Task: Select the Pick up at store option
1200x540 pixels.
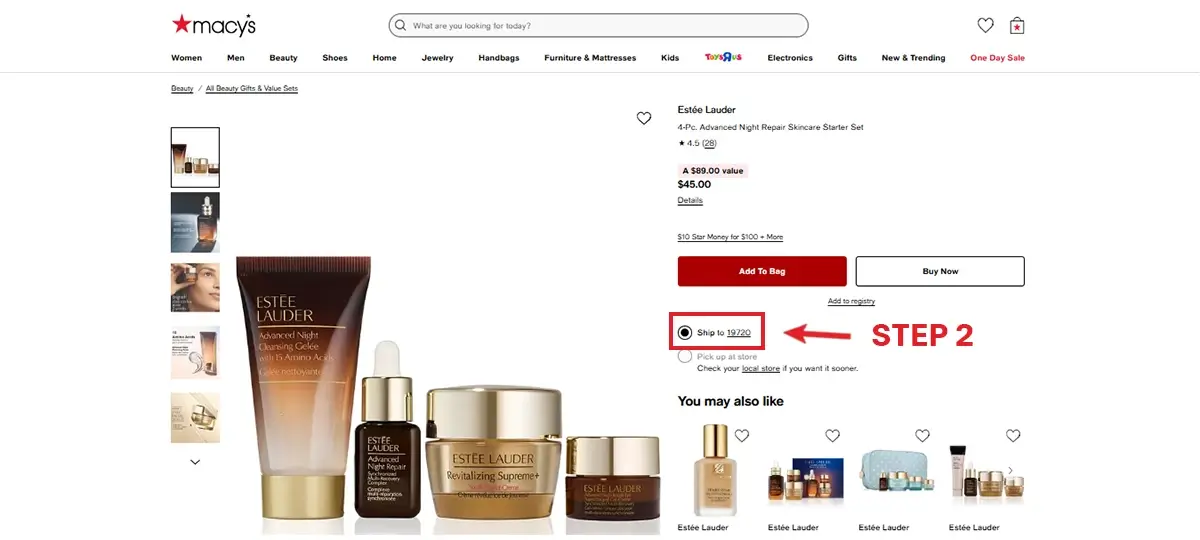Action: tap(684, 356)
